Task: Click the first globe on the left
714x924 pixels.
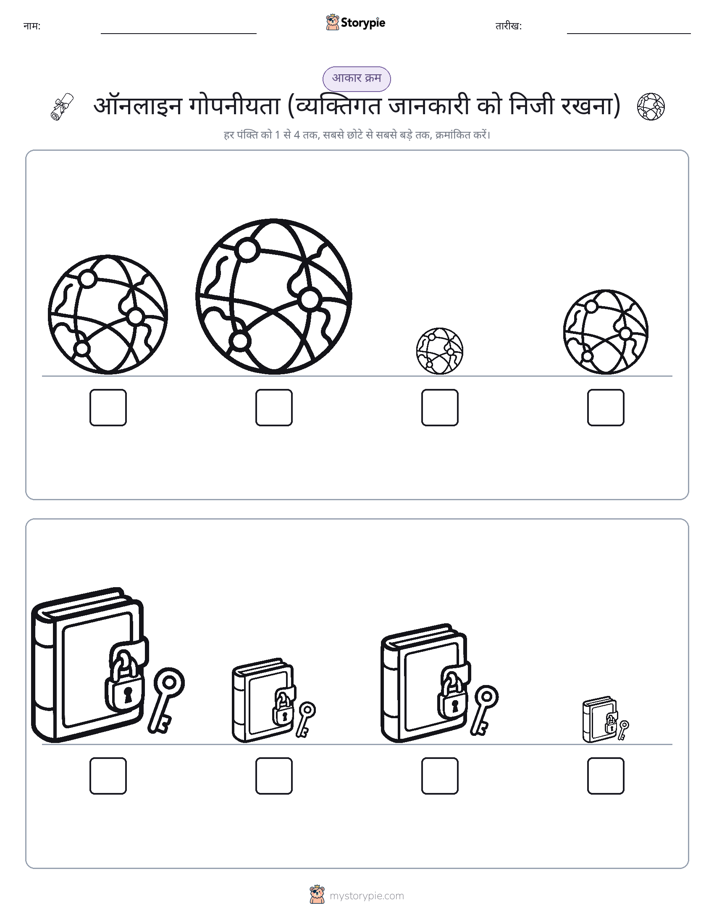Action: (108, 315)
